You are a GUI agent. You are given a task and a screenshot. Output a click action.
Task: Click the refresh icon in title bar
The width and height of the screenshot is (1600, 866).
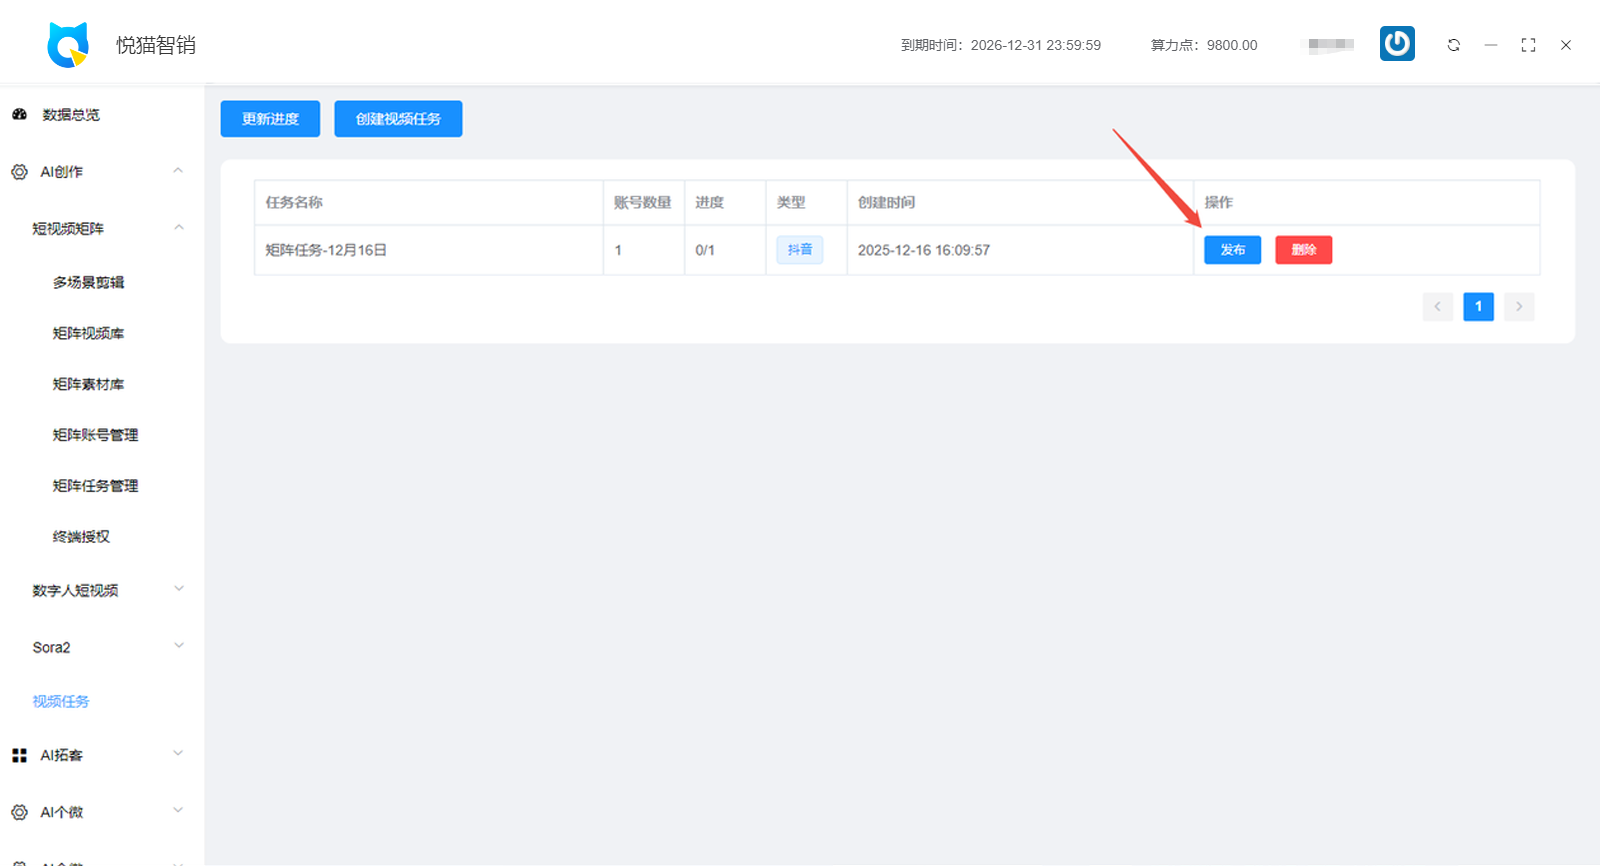pyautogui.click(x=1454, y=45)
